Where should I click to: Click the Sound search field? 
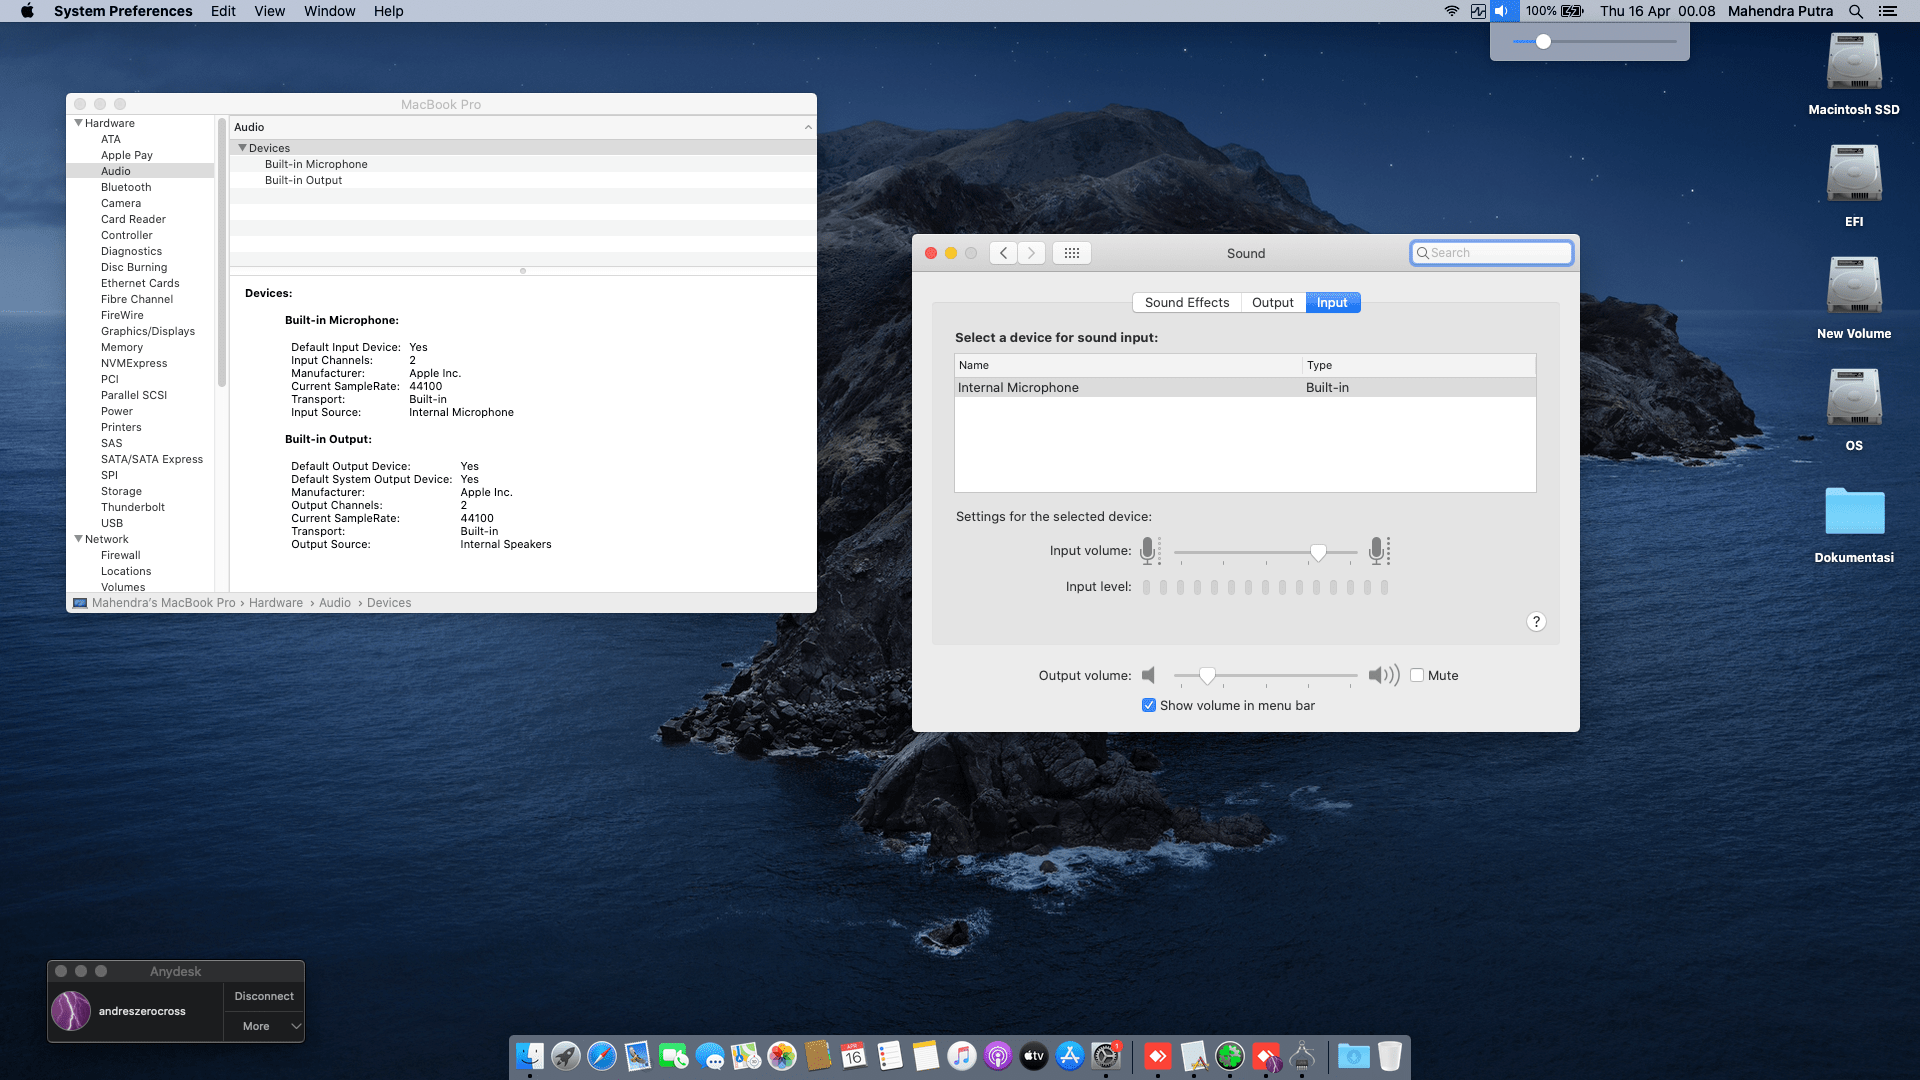(x=1491, y=253)
